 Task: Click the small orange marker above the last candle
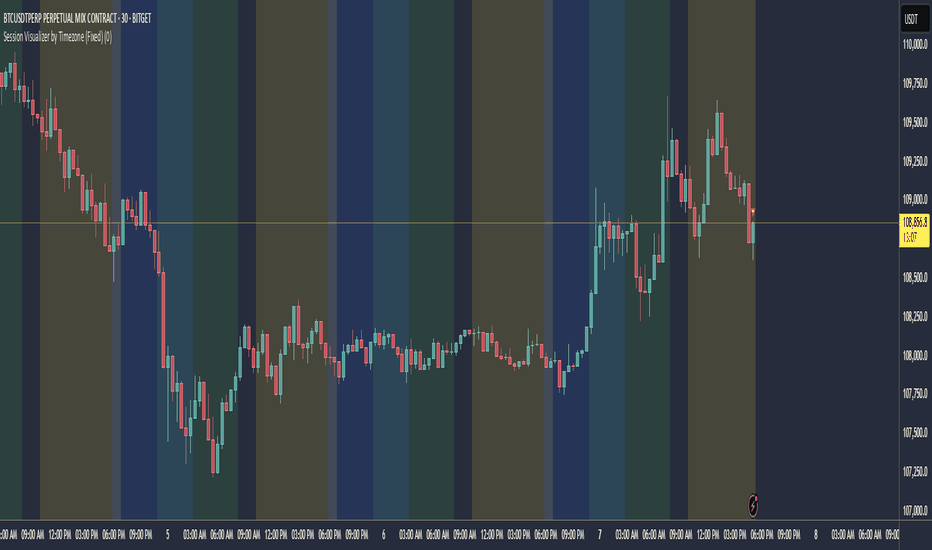pos(753,212)
